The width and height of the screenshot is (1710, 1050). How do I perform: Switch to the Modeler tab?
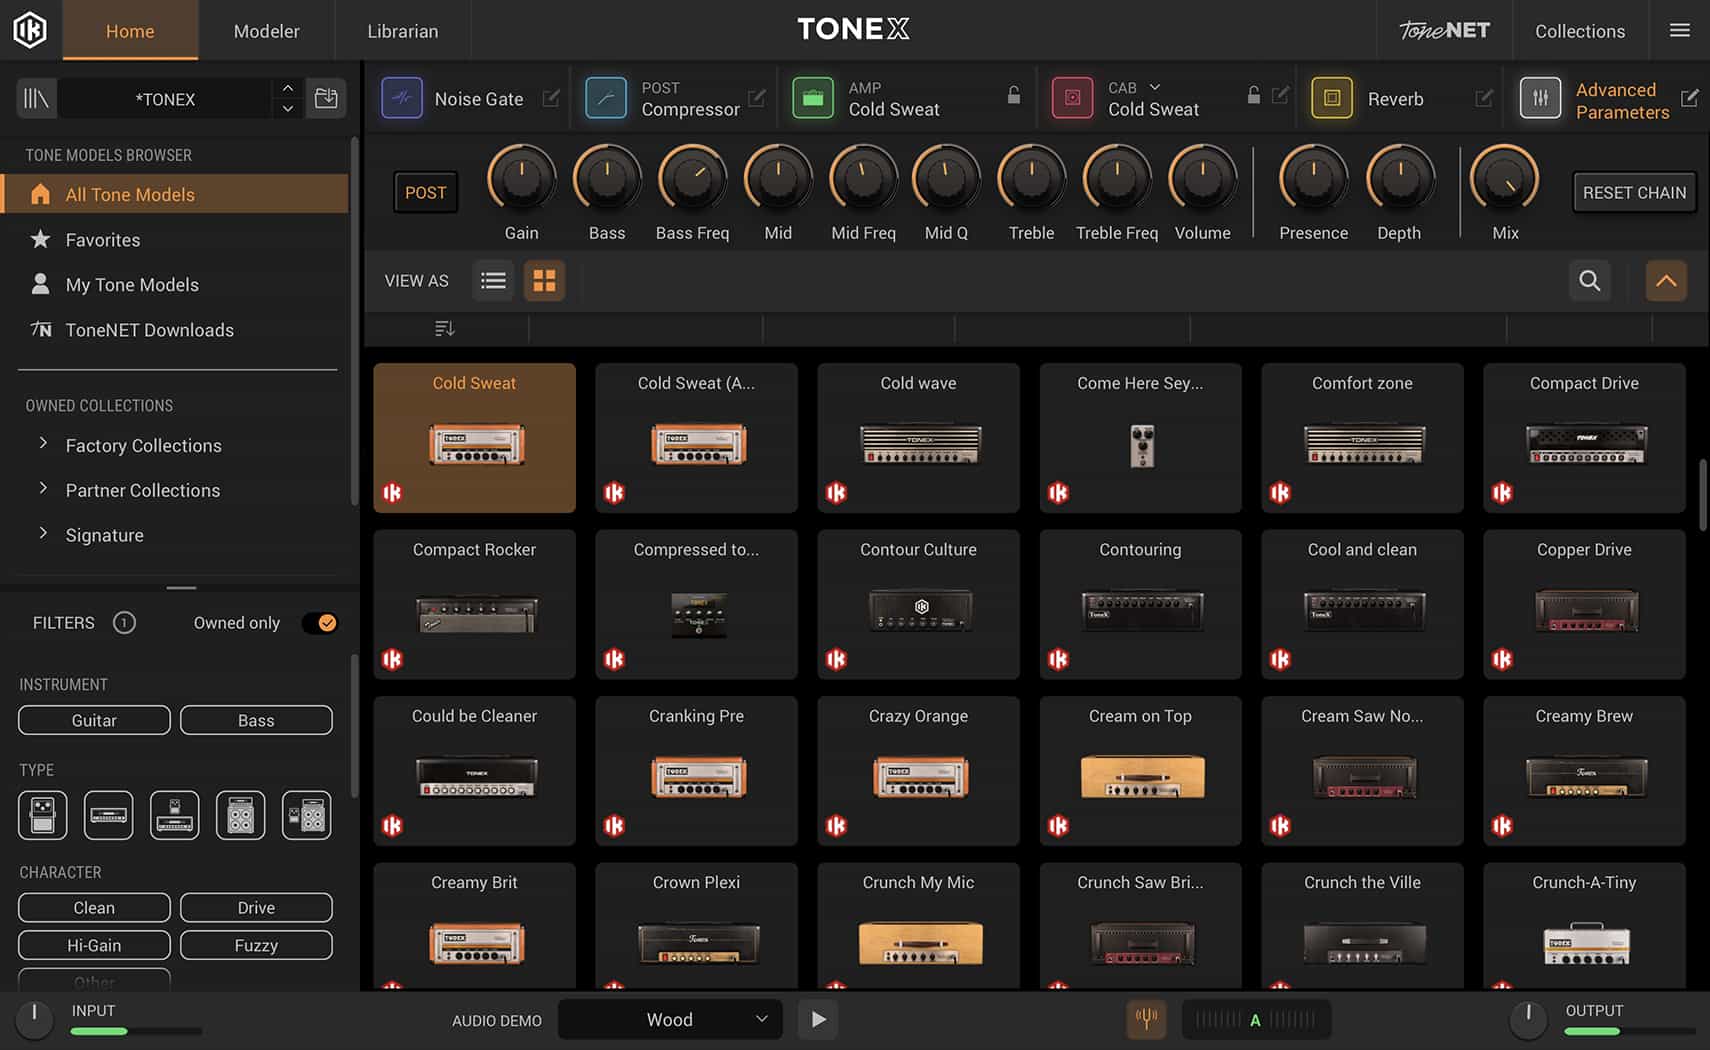[266, 31]
